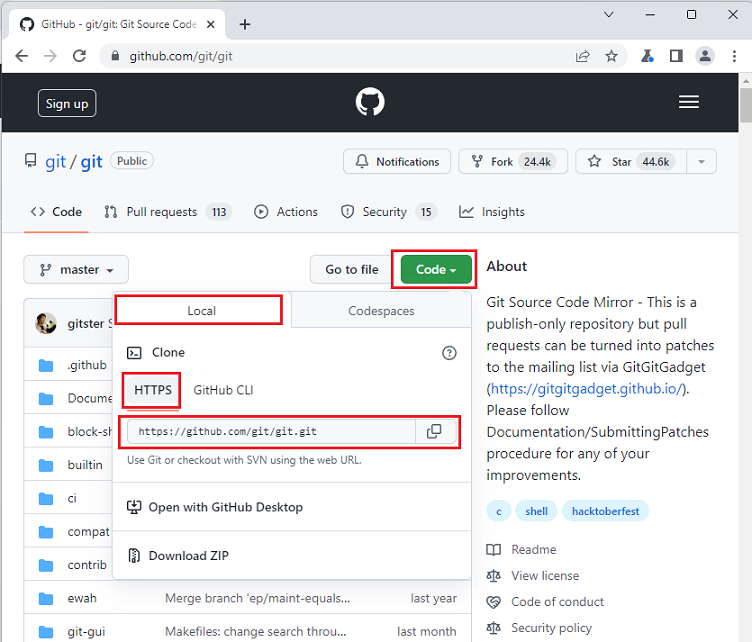
Task: Click the browser address bar URL
Action: click(181, 57)
